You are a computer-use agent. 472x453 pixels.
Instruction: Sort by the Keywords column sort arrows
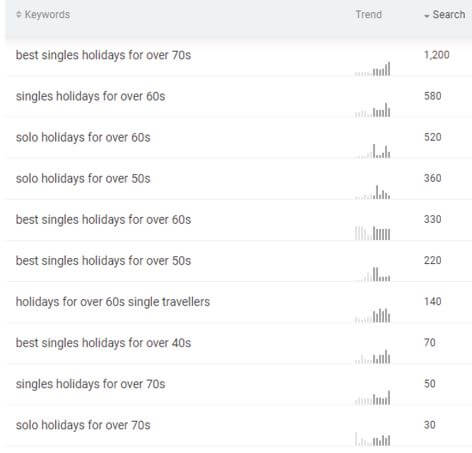click(19, 15)
